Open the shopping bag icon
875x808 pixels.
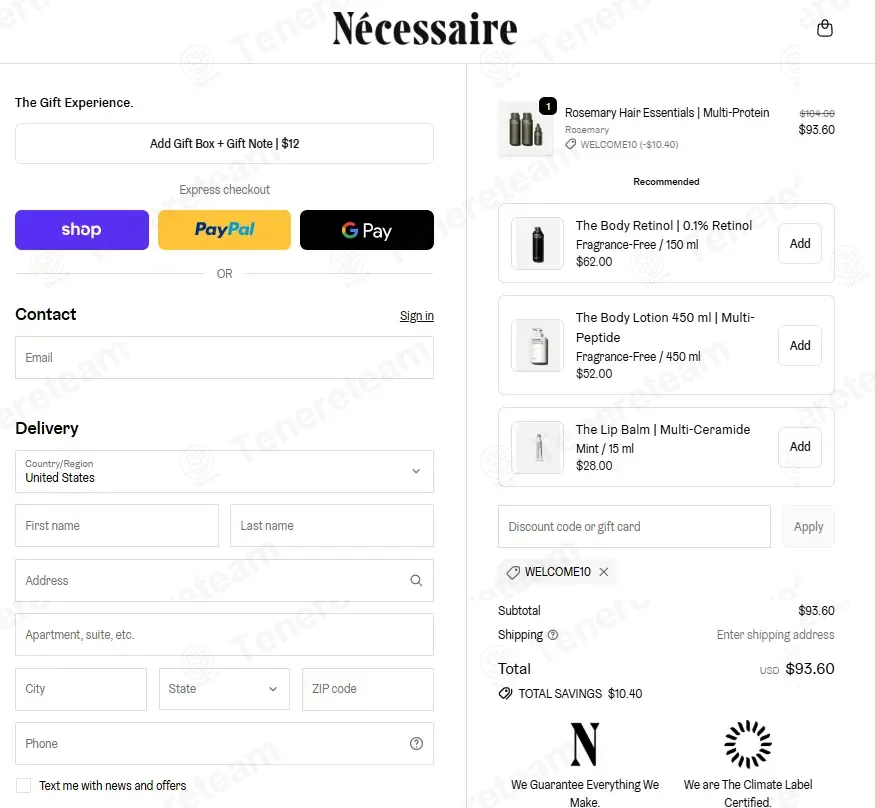[x=824, y=28]
